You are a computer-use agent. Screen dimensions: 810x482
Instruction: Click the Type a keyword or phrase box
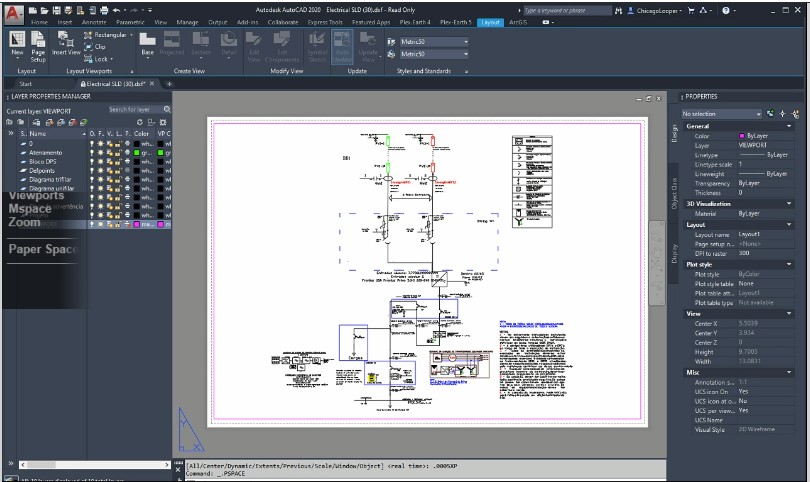tap(567, 10)
